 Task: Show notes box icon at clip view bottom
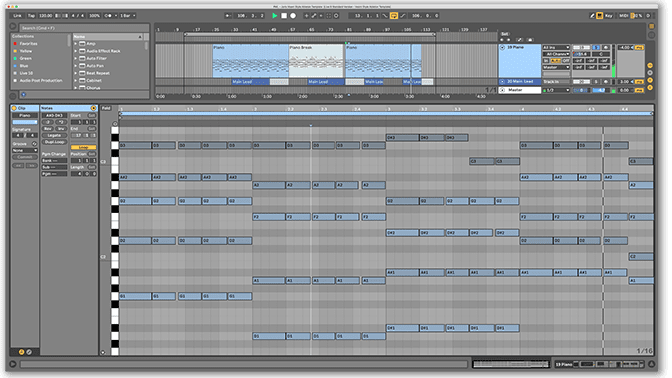(21, 352)
